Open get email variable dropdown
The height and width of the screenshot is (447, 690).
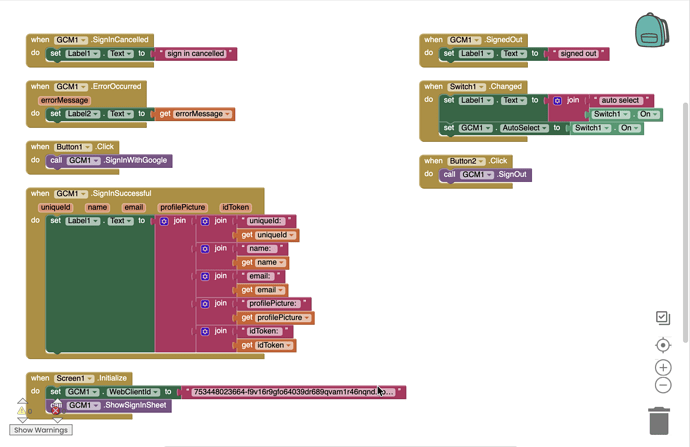[270, 290]
